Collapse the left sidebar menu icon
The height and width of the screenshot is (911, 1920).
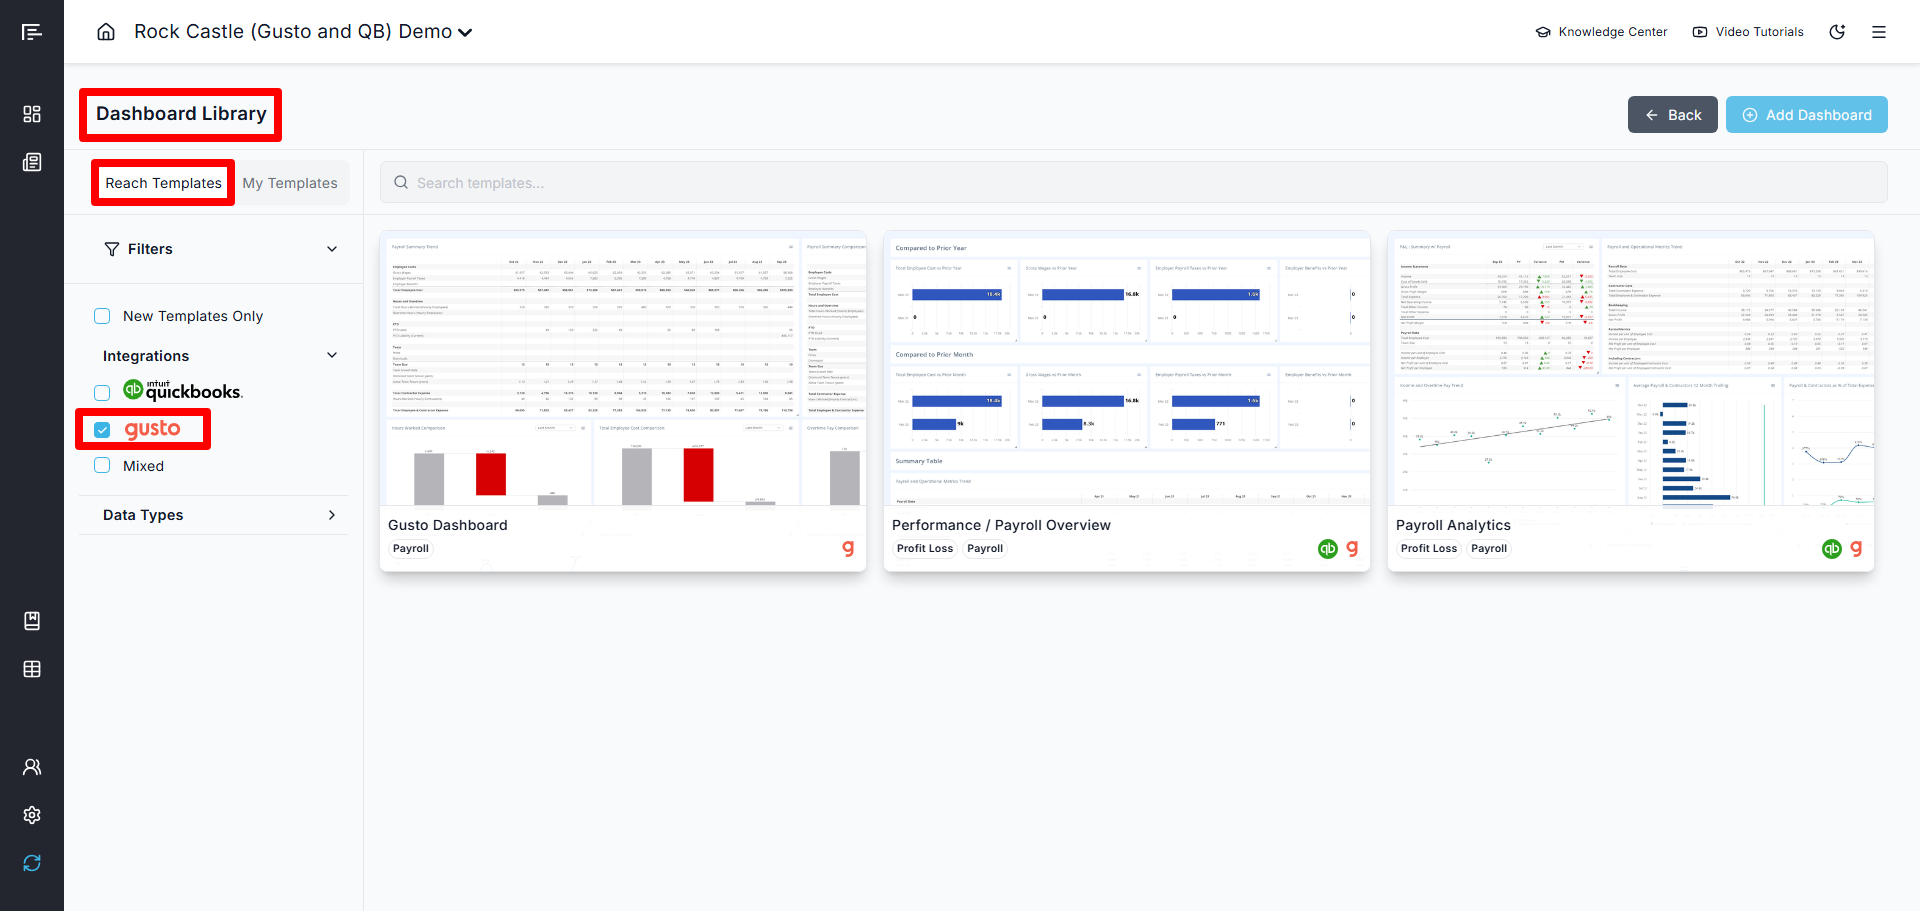[x=32, y=32]
